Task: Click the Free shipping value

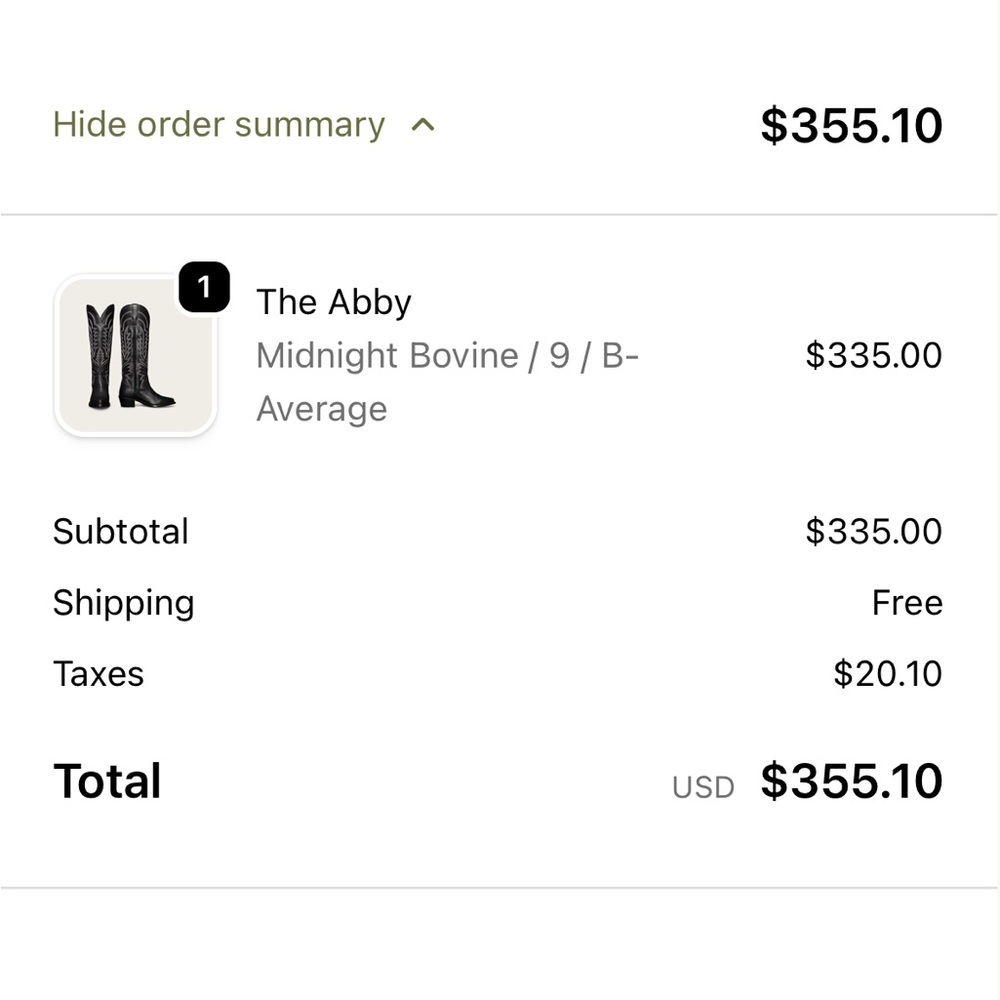Action: click(x=907, y=603)
